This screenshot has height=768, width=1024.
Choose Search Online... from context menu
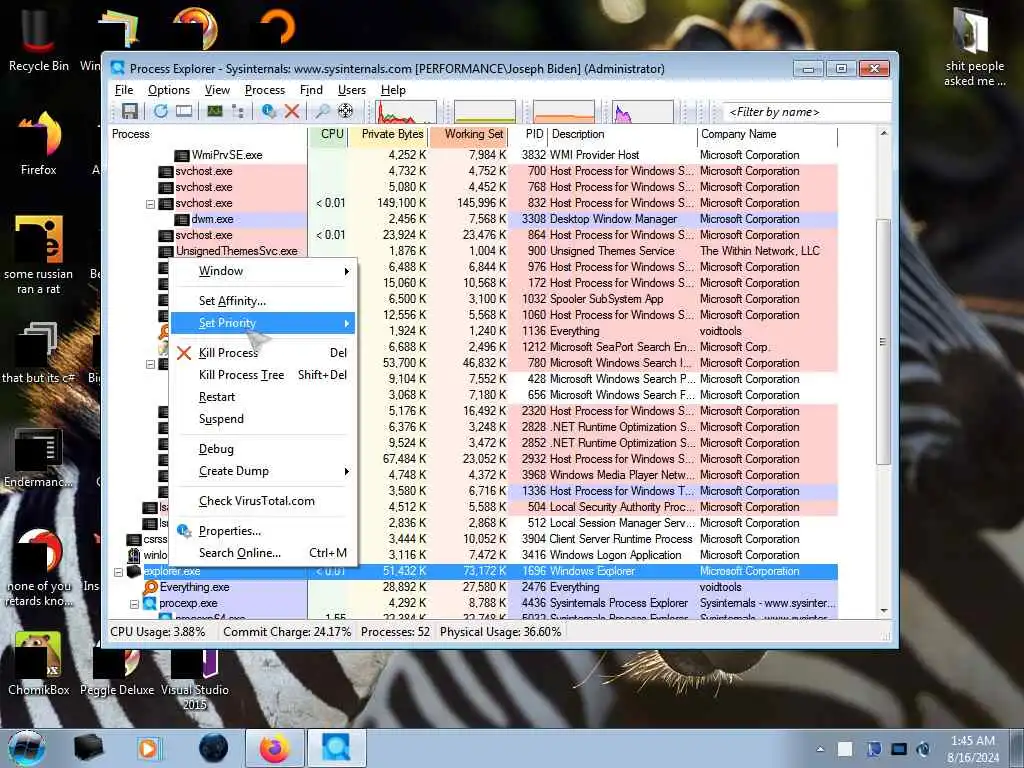click(x=263, y=553)
